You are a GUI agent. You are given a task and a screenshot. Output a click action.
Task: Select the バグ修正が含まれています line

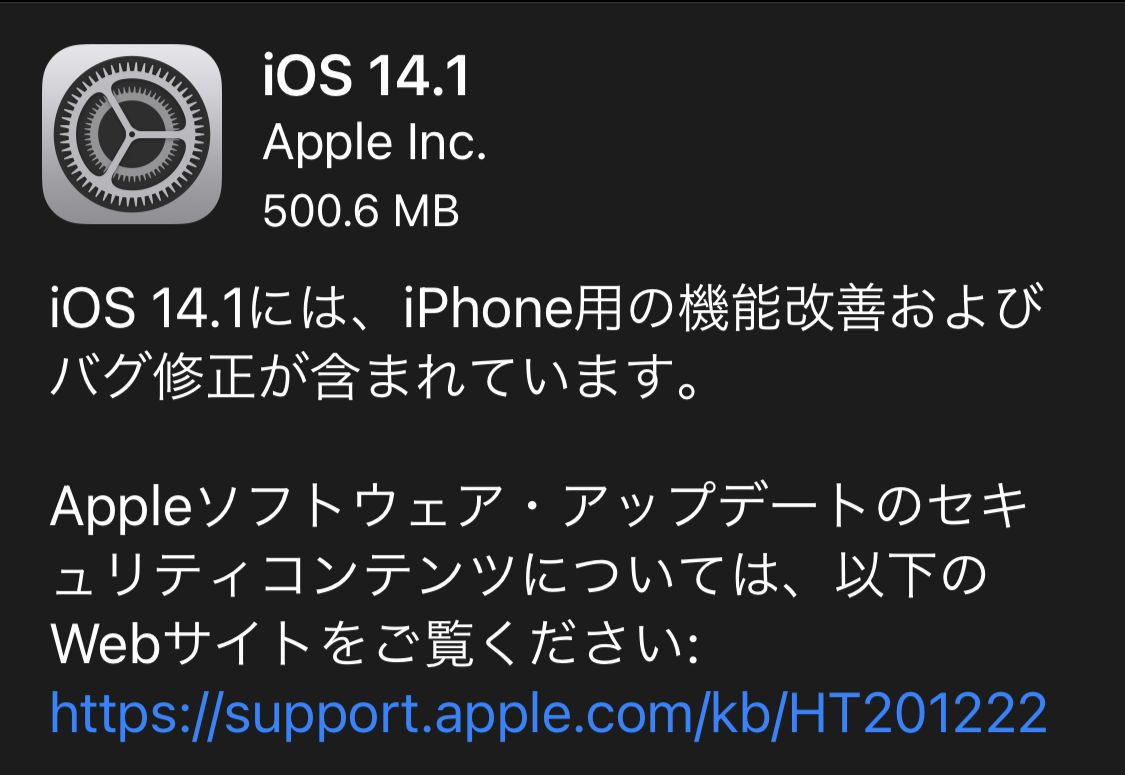375,376
